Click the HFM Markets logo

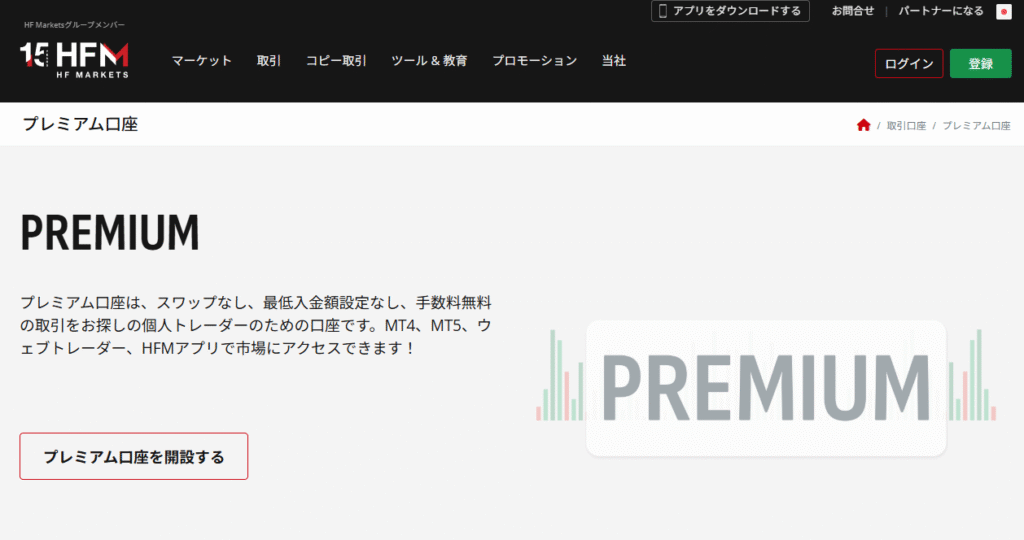74,60
